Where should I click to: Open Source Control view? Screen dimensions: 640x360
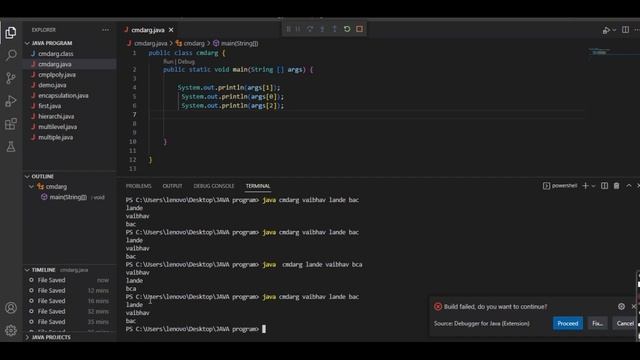[x=11, y=78]
